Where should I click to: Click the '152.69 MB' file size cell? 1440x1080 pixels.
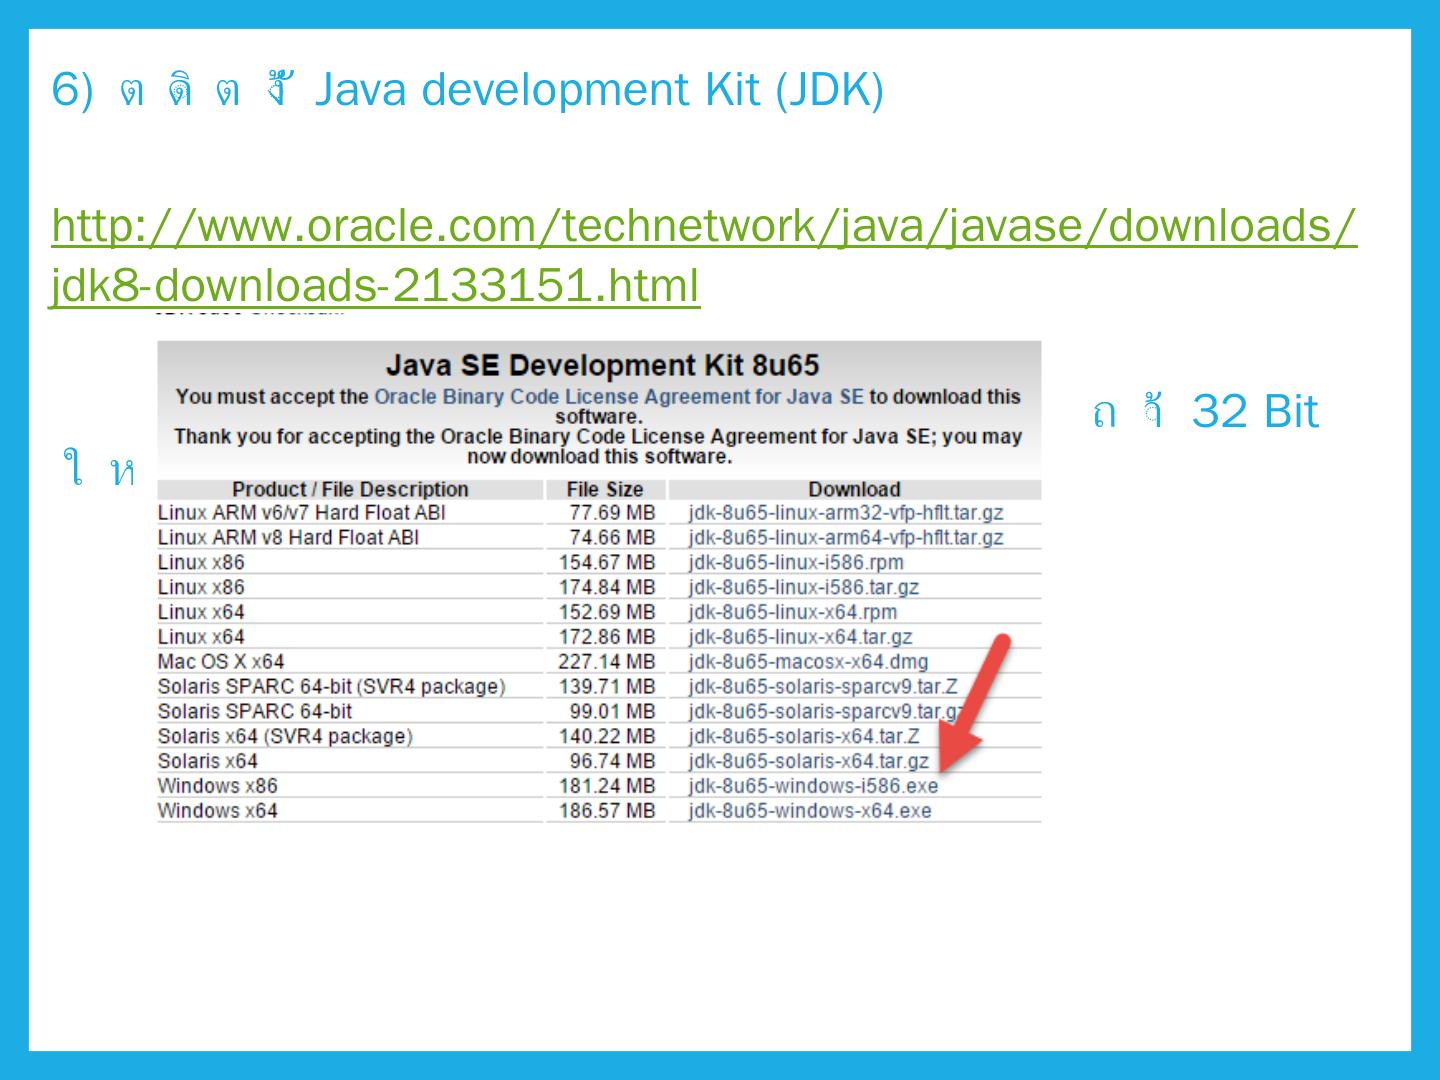(606, 612)
